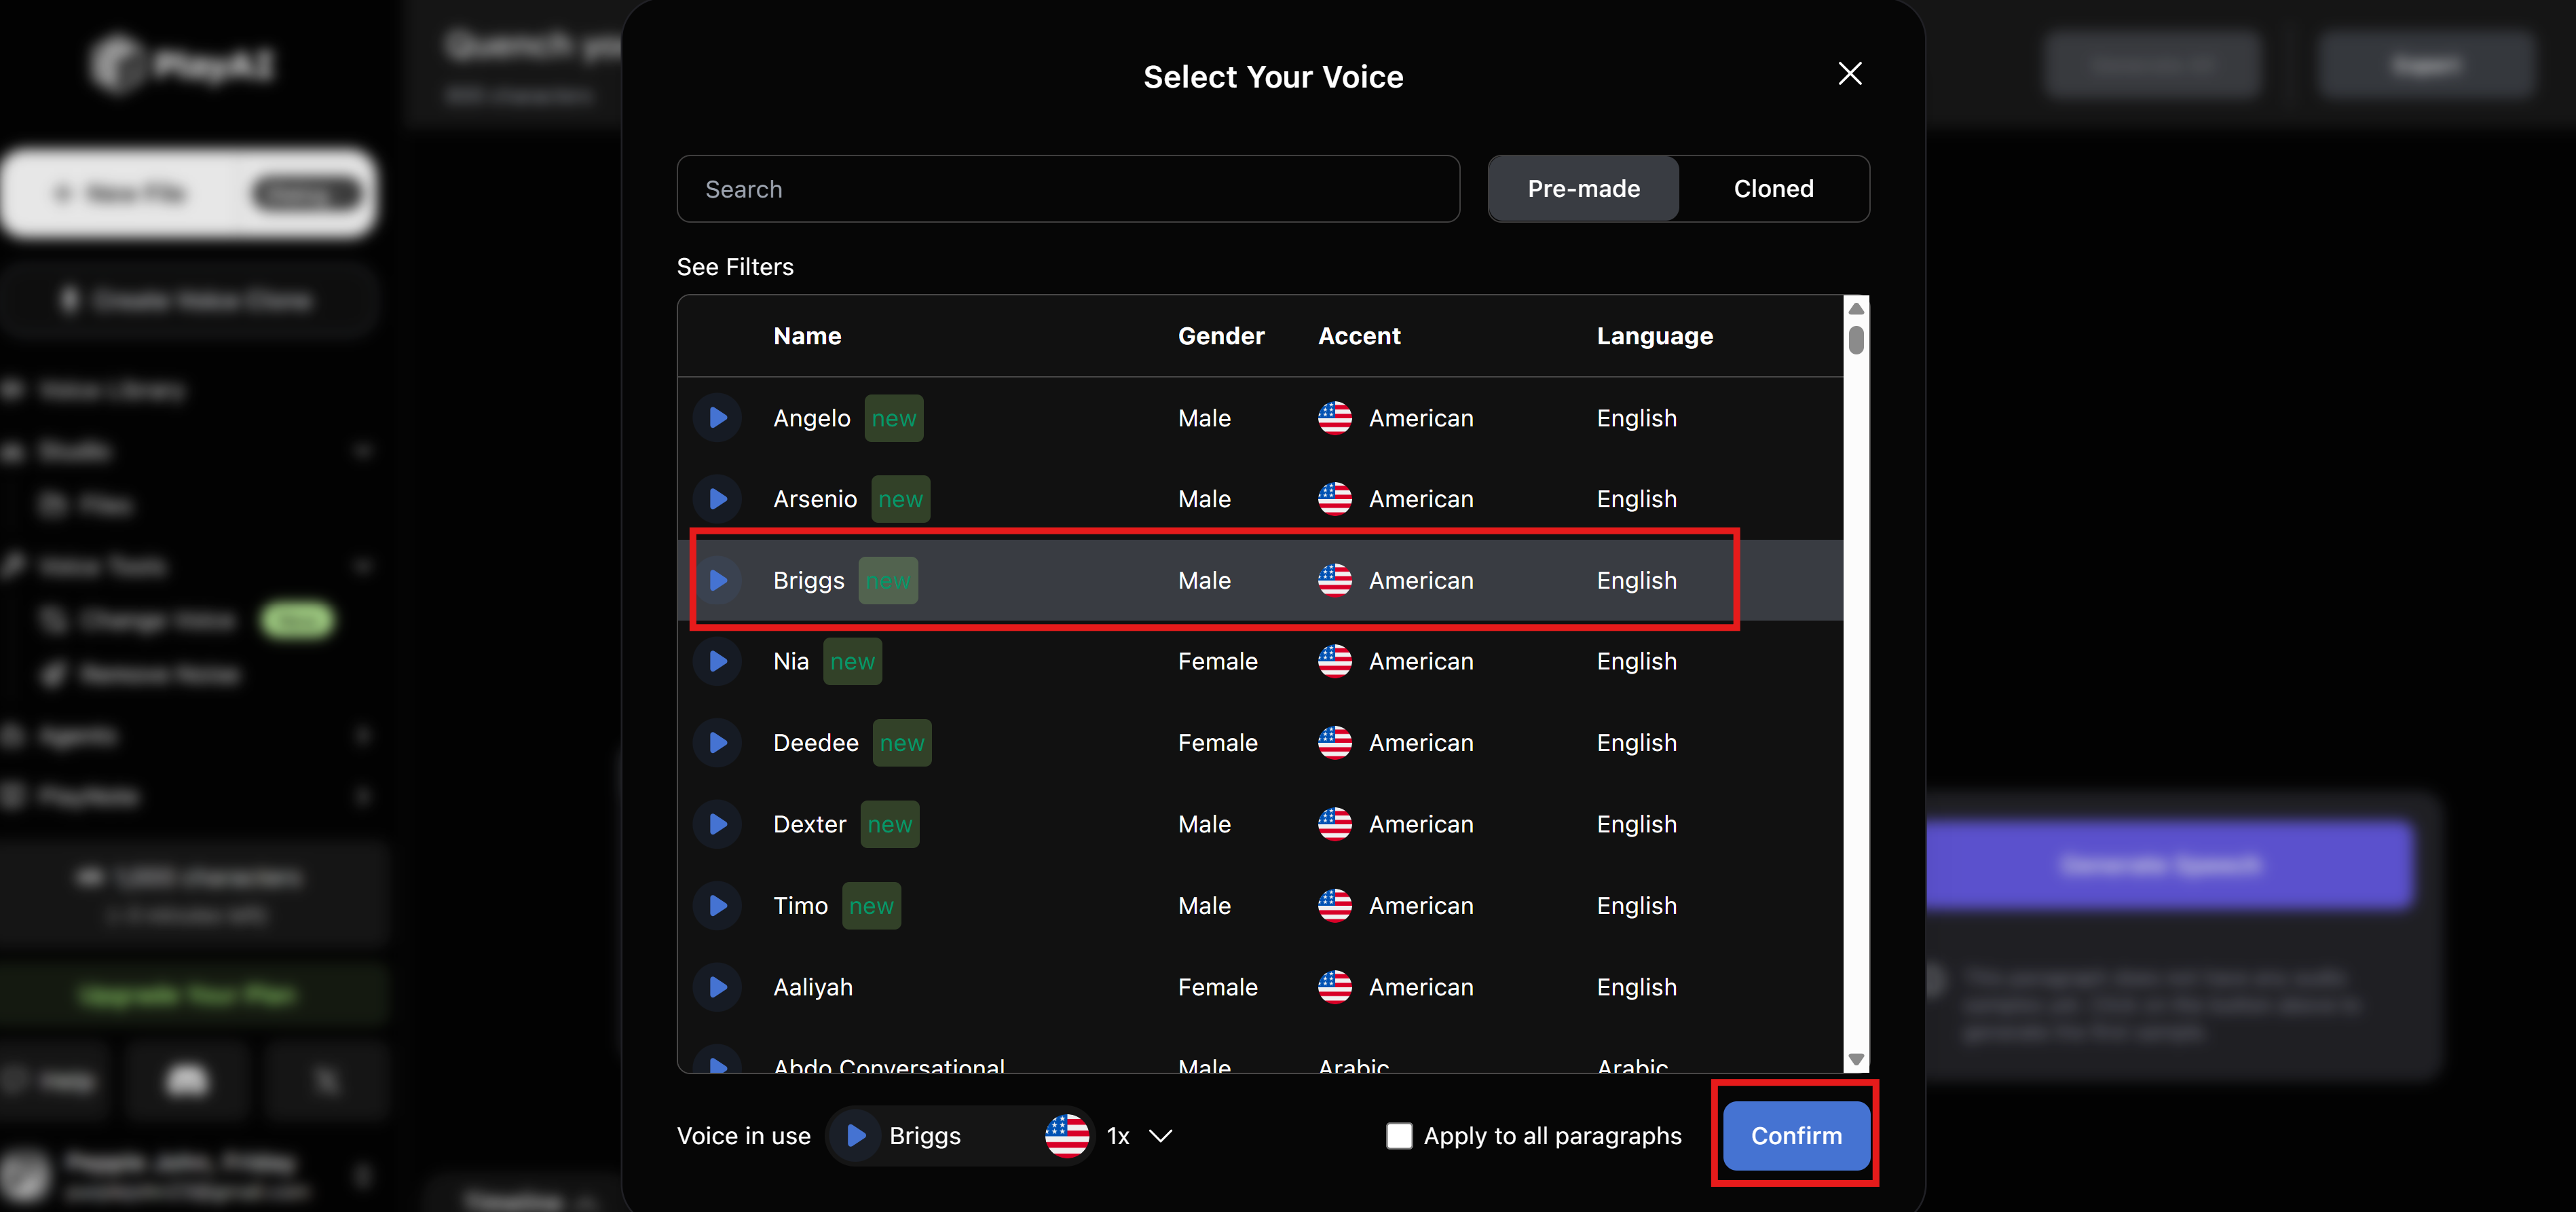Close the Select Your Voice dialog

tap(1849, 74)
